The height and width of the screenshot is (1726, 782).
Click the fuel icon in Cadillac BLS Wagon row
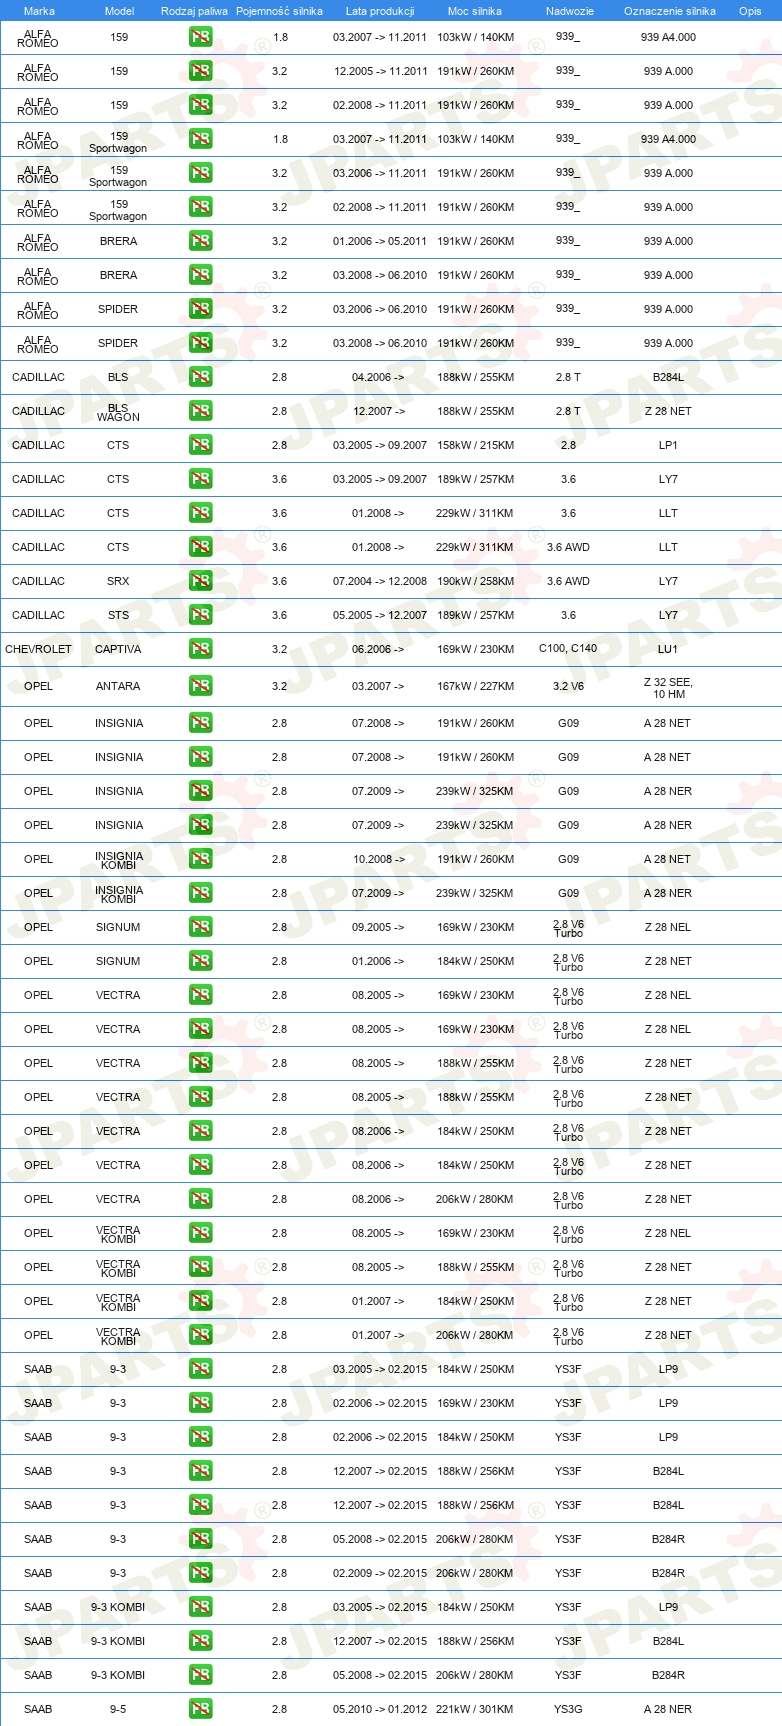coord(201,411)
